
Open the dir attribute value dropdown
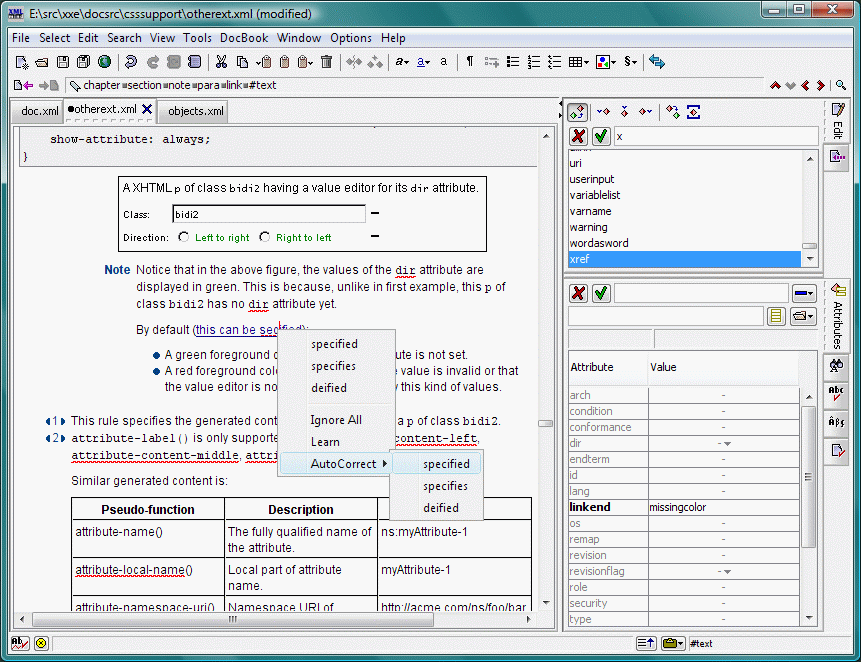point(727,443)
